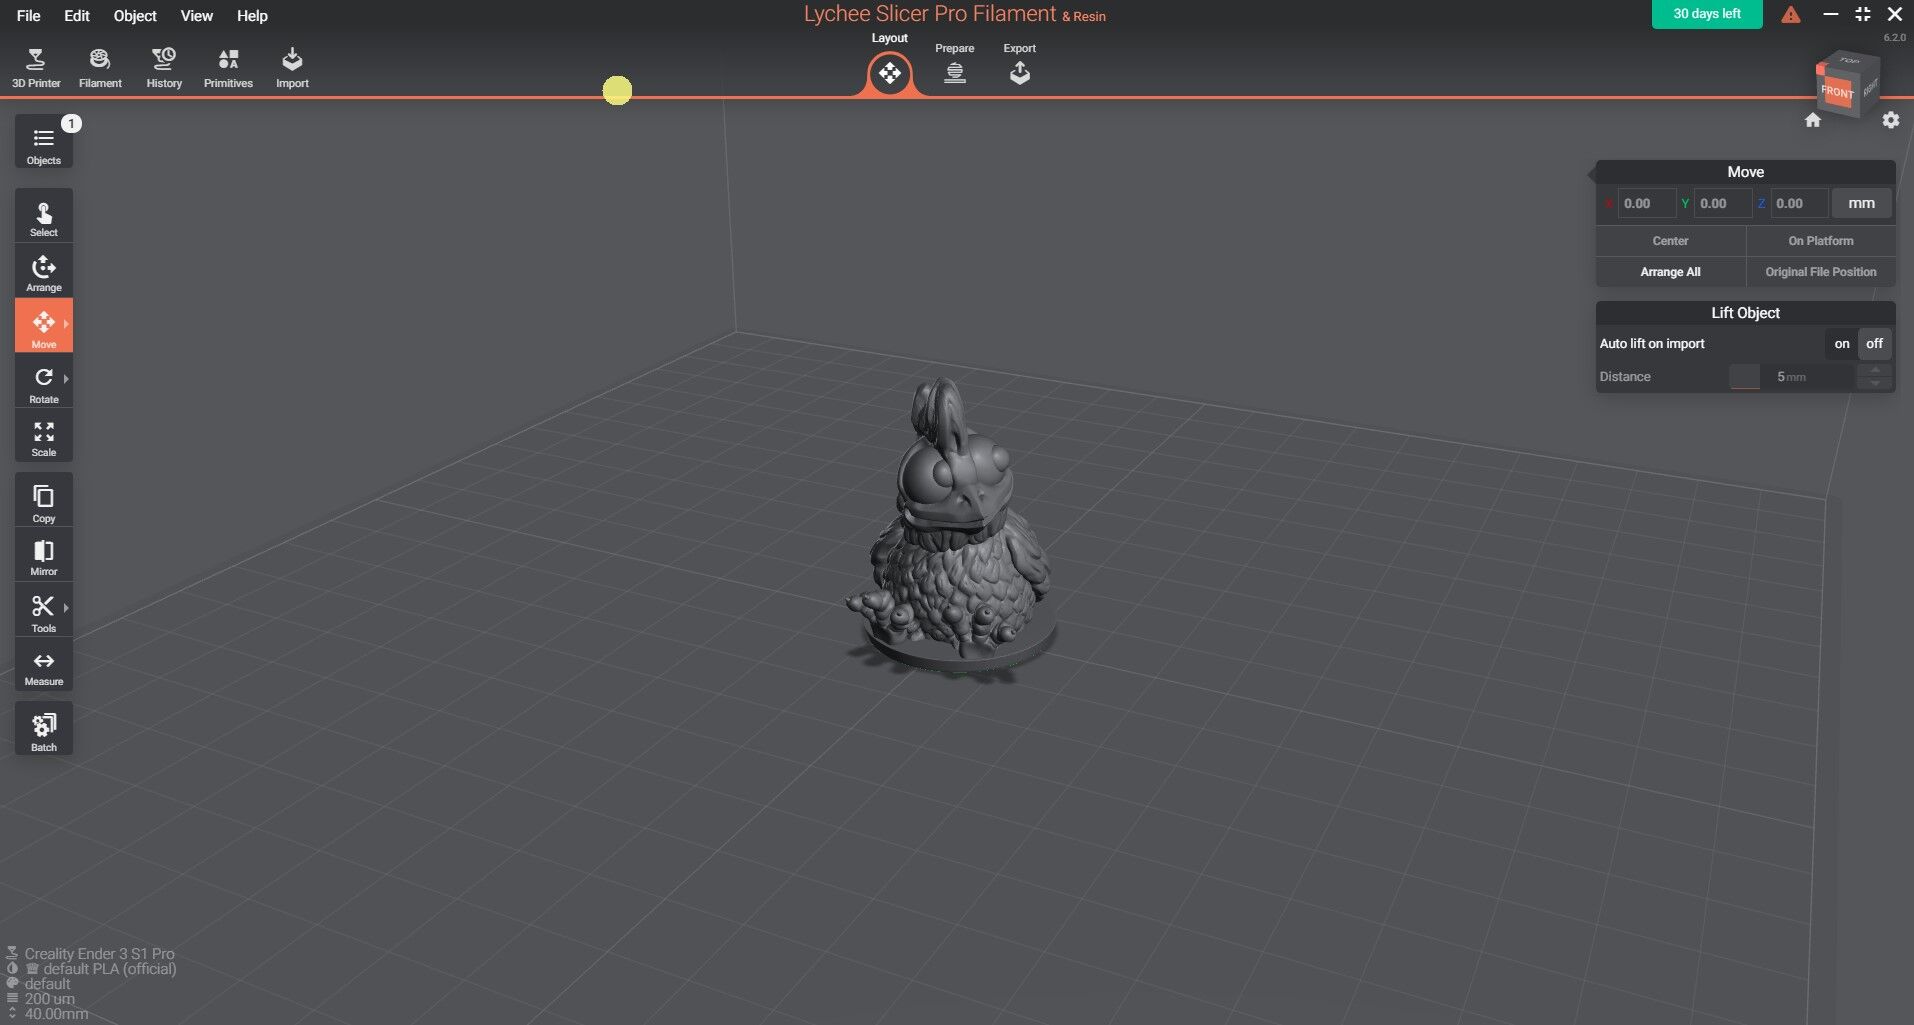
Task: Expand Move tool options arrow
Action: click(x=68, y=325)
